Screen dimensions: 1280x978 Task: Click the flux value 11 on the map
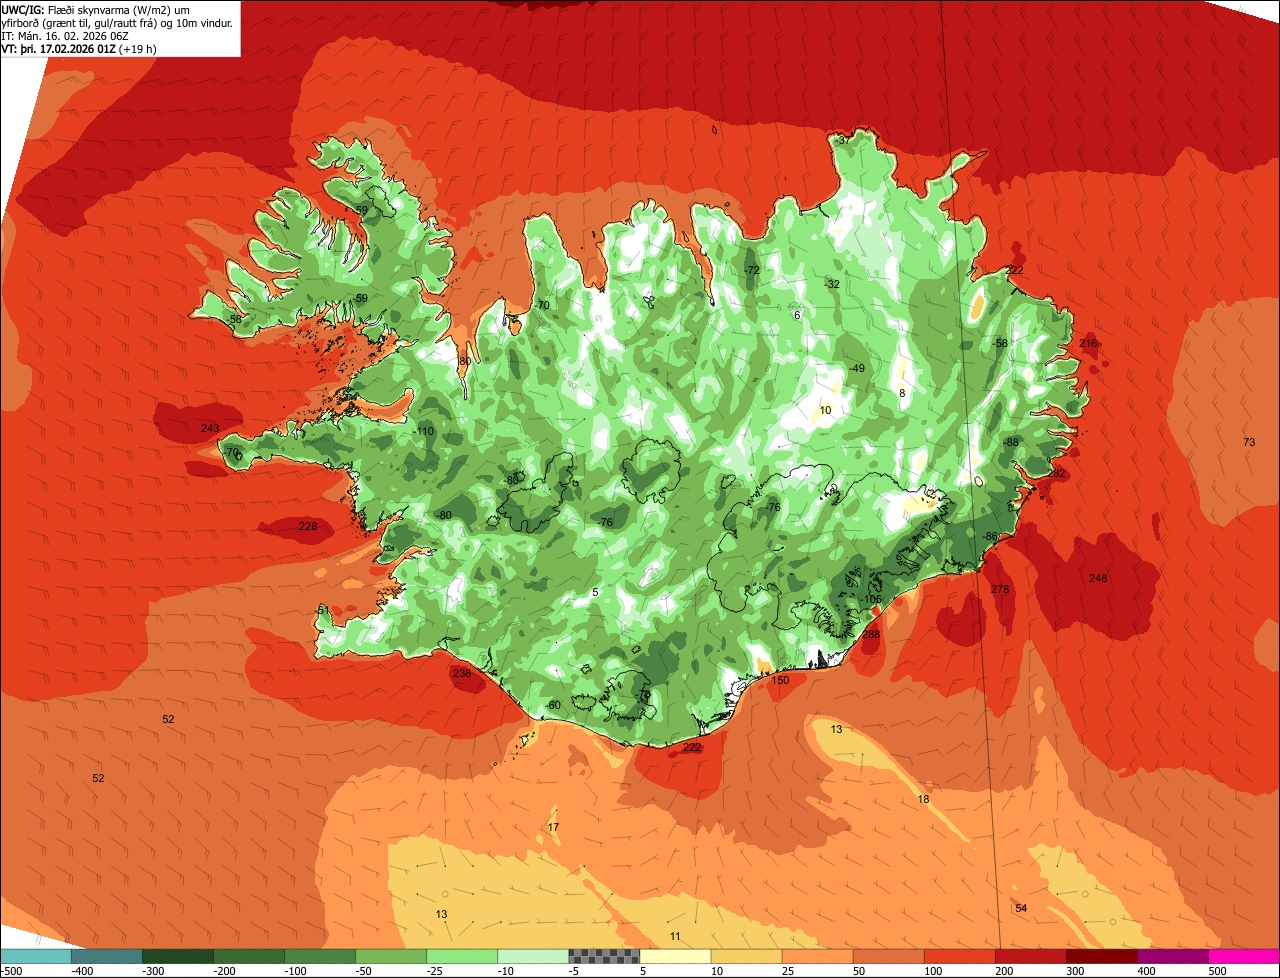[675, 936]
